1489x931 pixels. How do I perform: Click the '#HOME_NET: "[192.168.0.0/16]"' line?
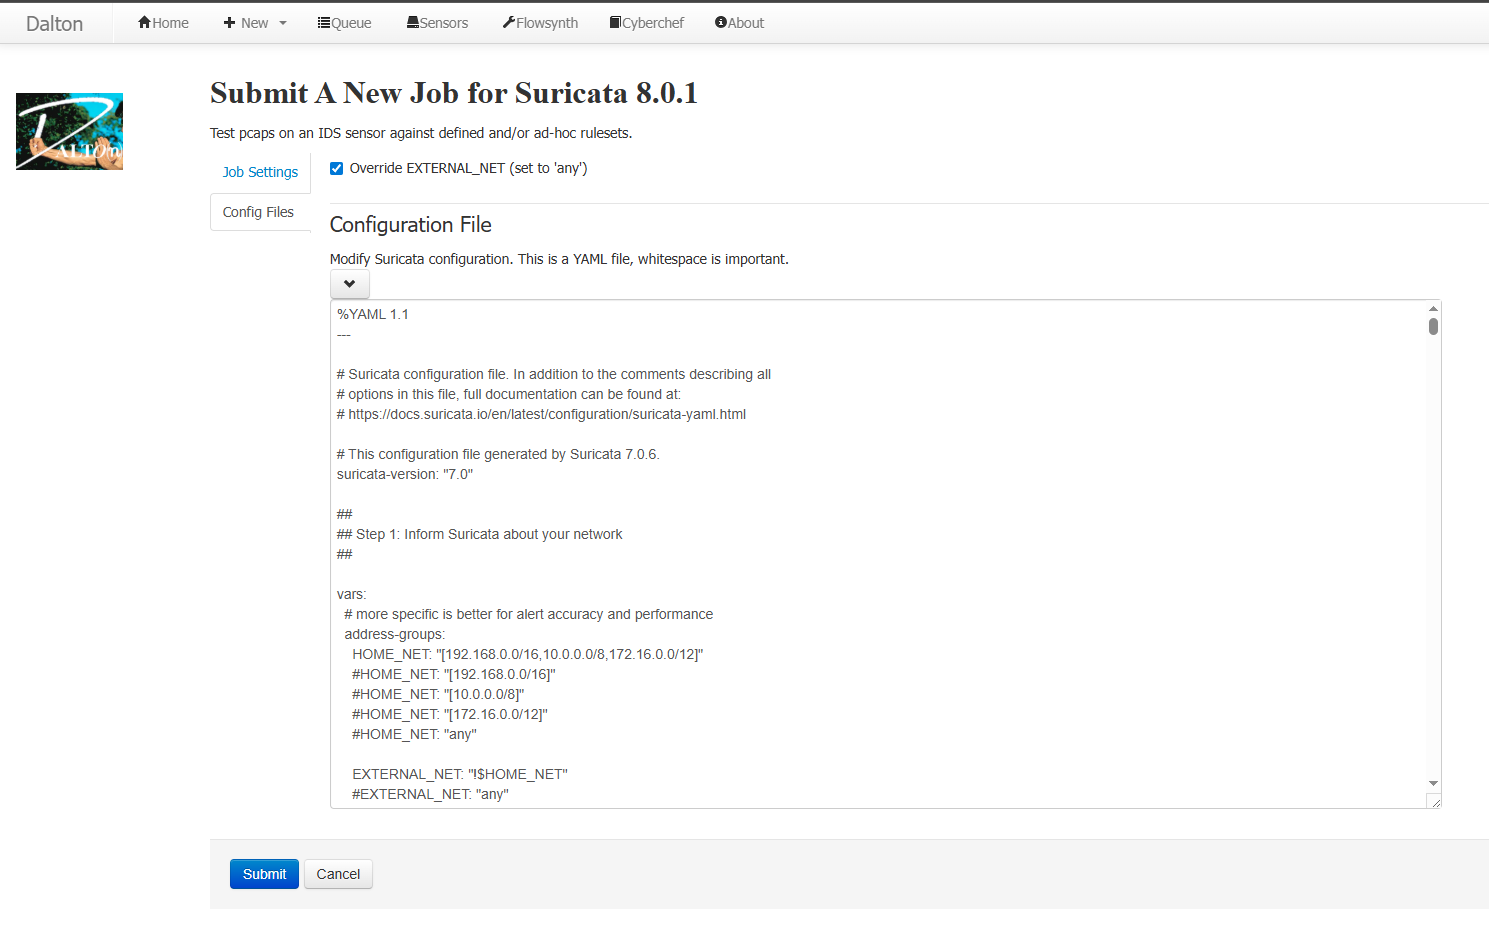pos(454,674)
